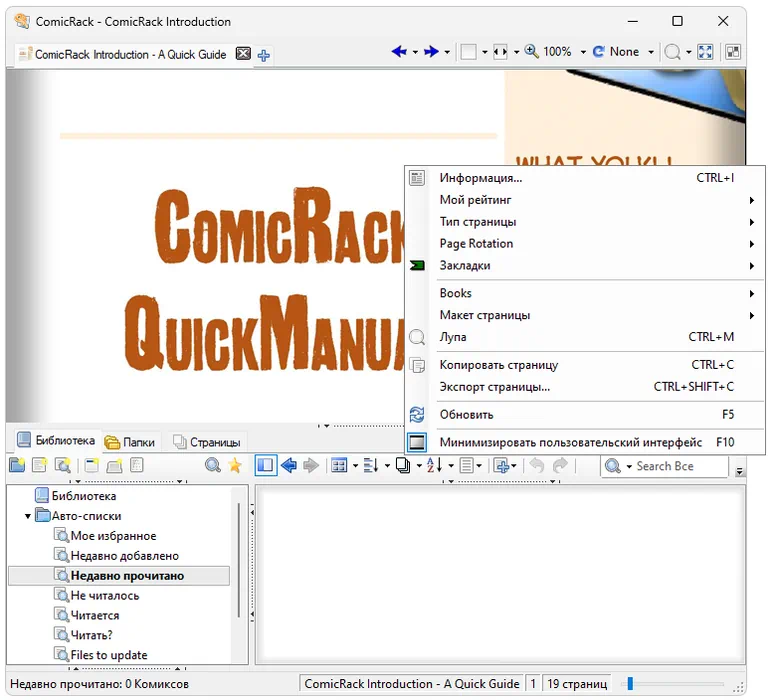Open dropdown next to previous page arrow
This screenshot has width=772, height=700.
tap(415, 52)
